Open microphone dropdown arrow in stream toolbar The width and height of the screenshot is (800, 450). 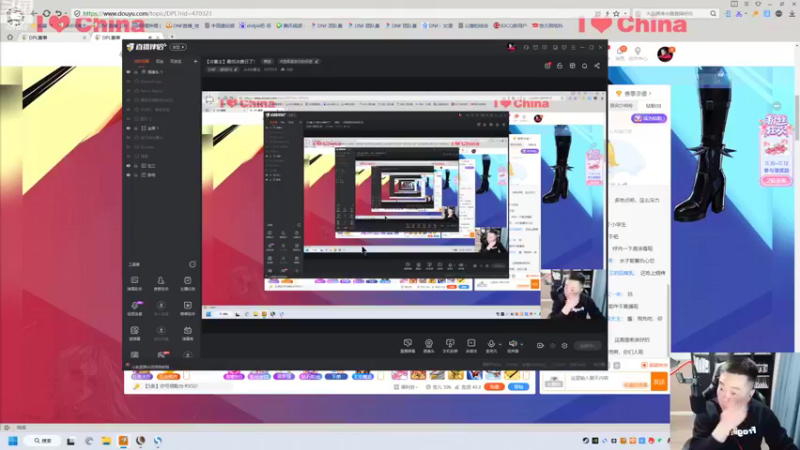(500, 344)
